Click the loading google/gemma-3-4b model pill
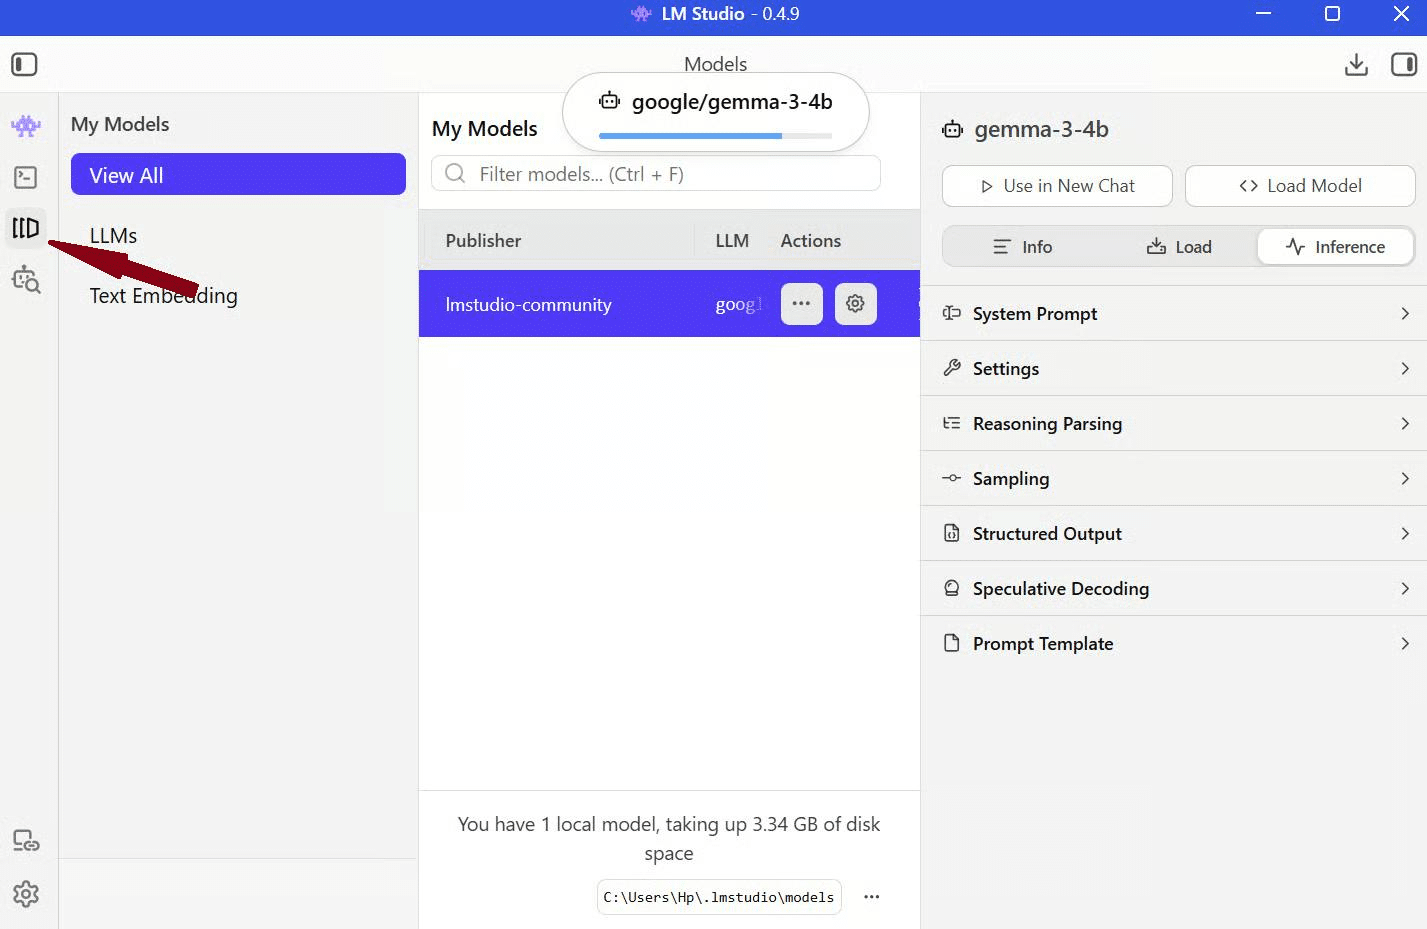Screen dimensions: 1427x929 (716, 112)
